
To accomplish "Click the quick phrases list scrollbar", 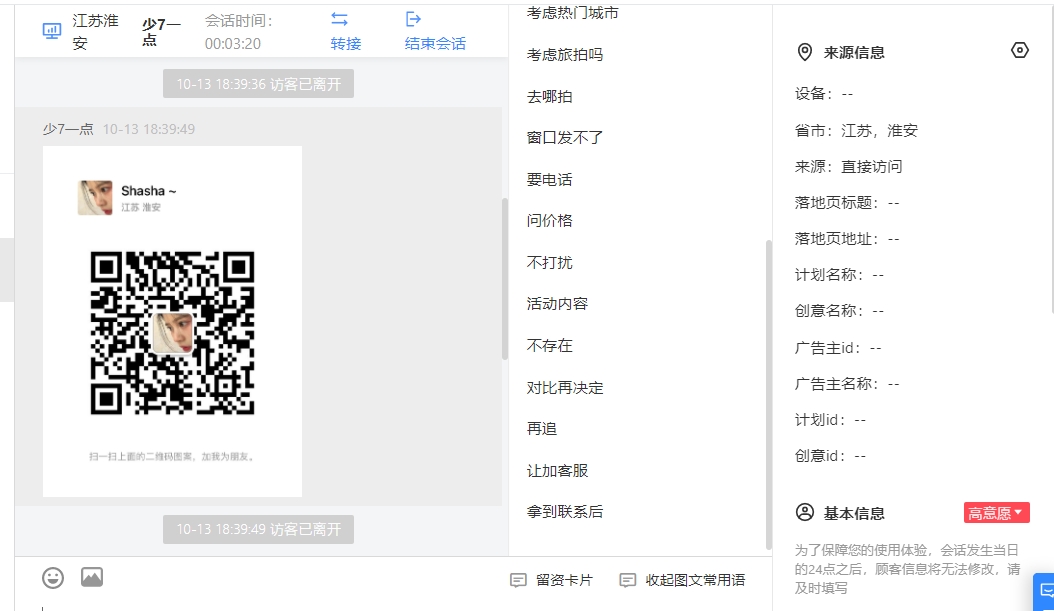I will tap(768, 395).
